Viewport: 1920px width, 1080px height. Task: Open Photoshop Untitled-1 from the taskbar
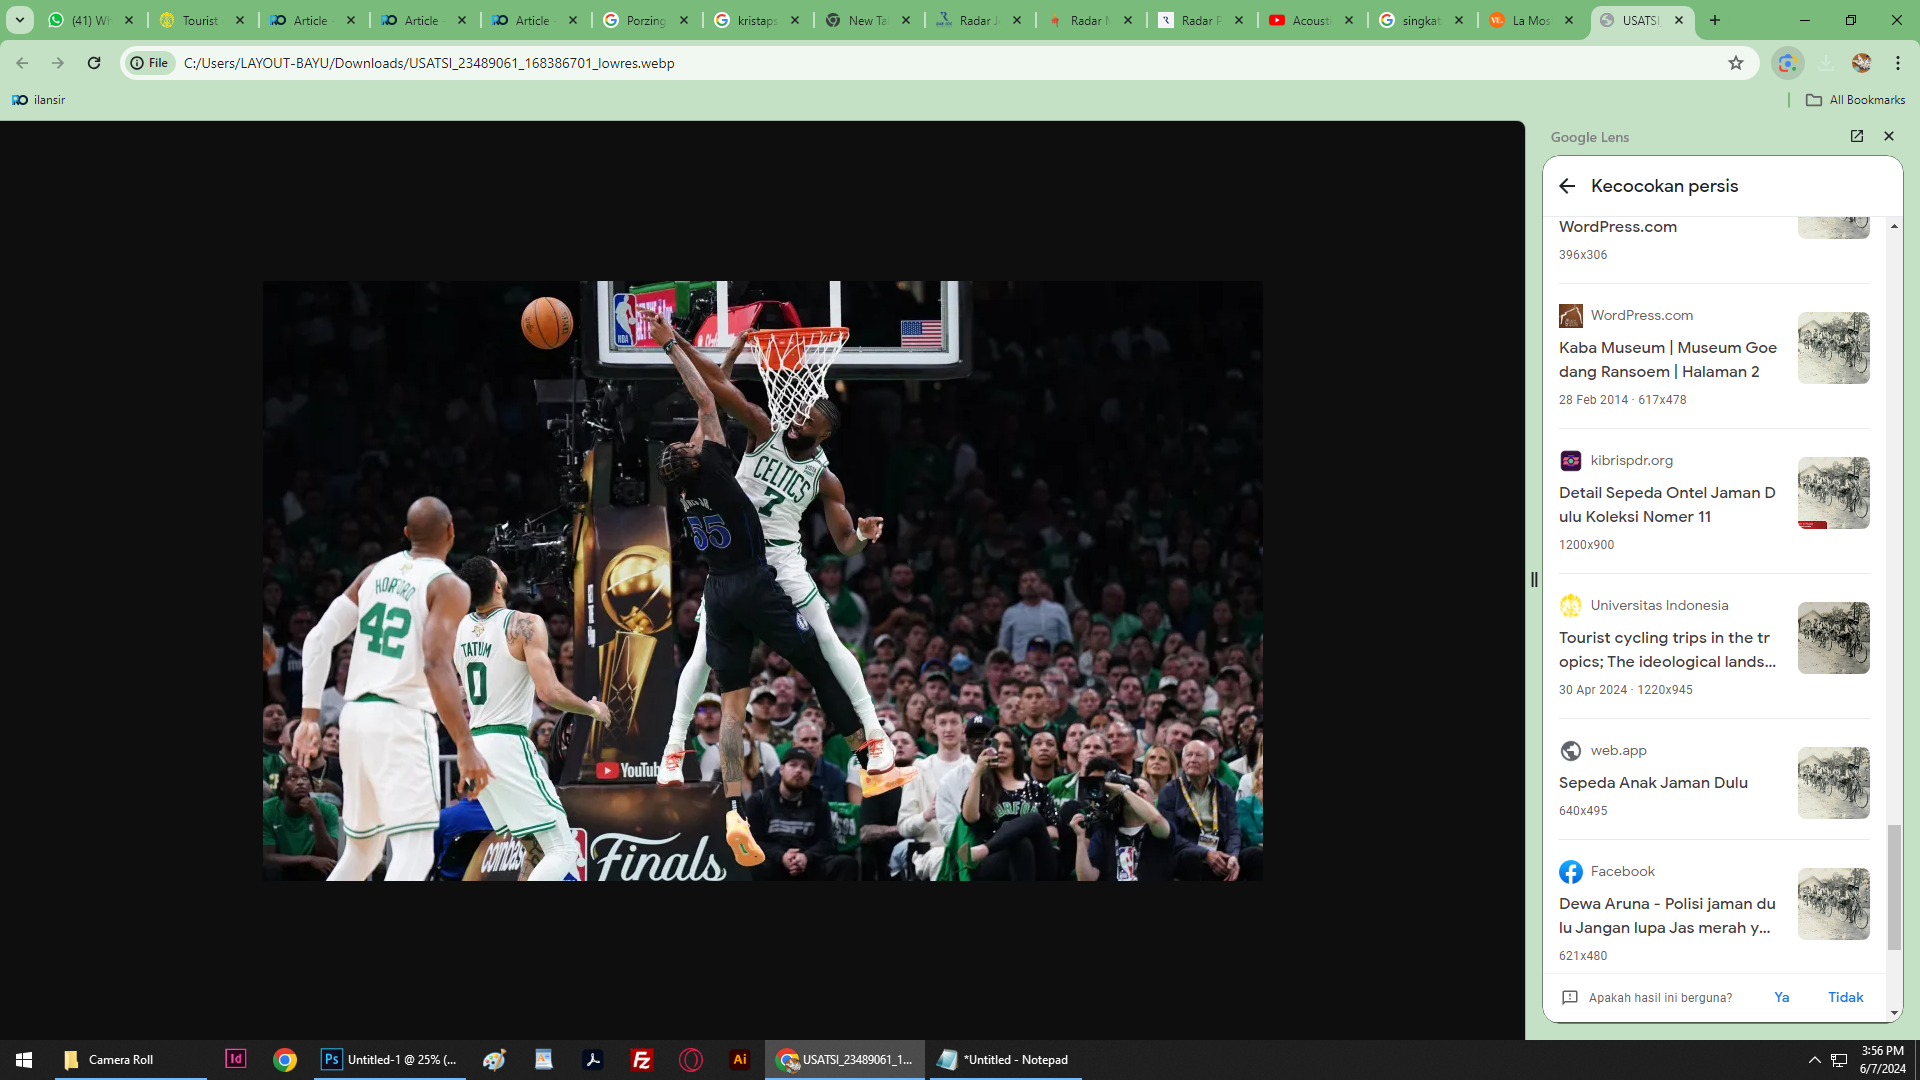click(x=390, y=1060)
